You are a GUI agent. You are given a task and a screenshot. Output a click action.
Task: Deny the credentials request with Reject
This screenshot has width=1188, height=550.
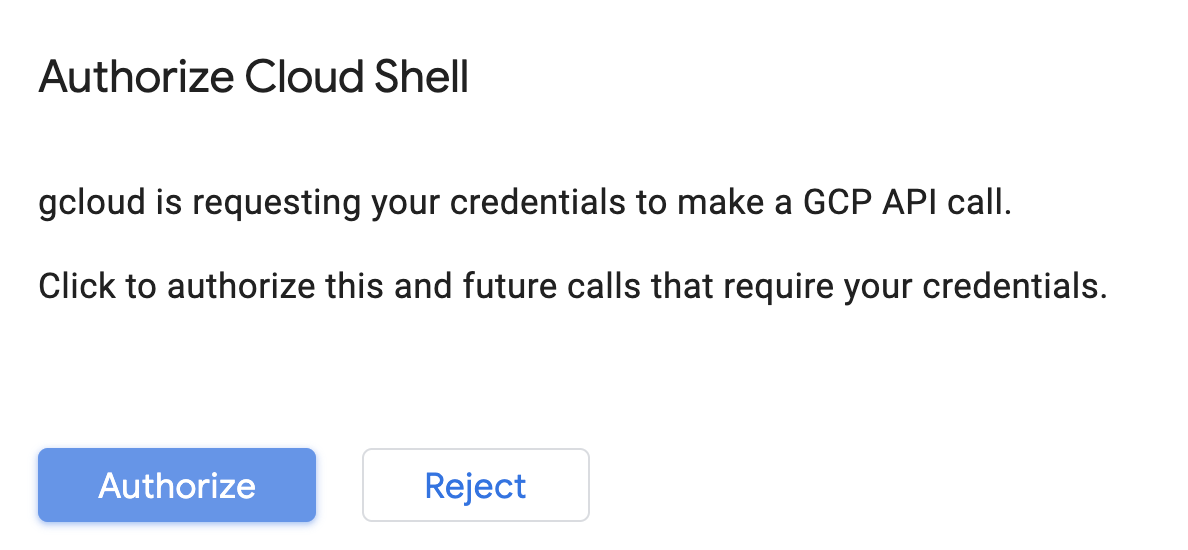tap(475, 485)
